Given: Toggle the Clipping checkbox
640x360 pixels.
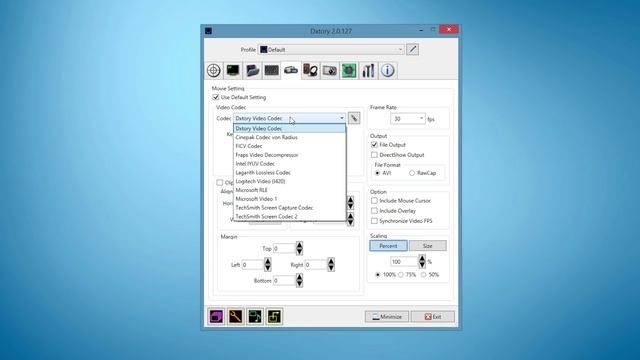Looking at the screenshot, I should tap(220, 182).
